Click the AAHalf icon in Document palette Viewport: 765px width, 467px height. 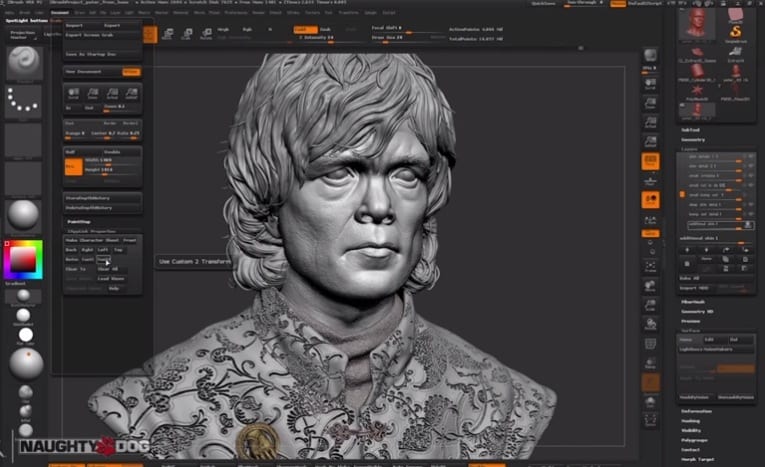click(131, 93)
